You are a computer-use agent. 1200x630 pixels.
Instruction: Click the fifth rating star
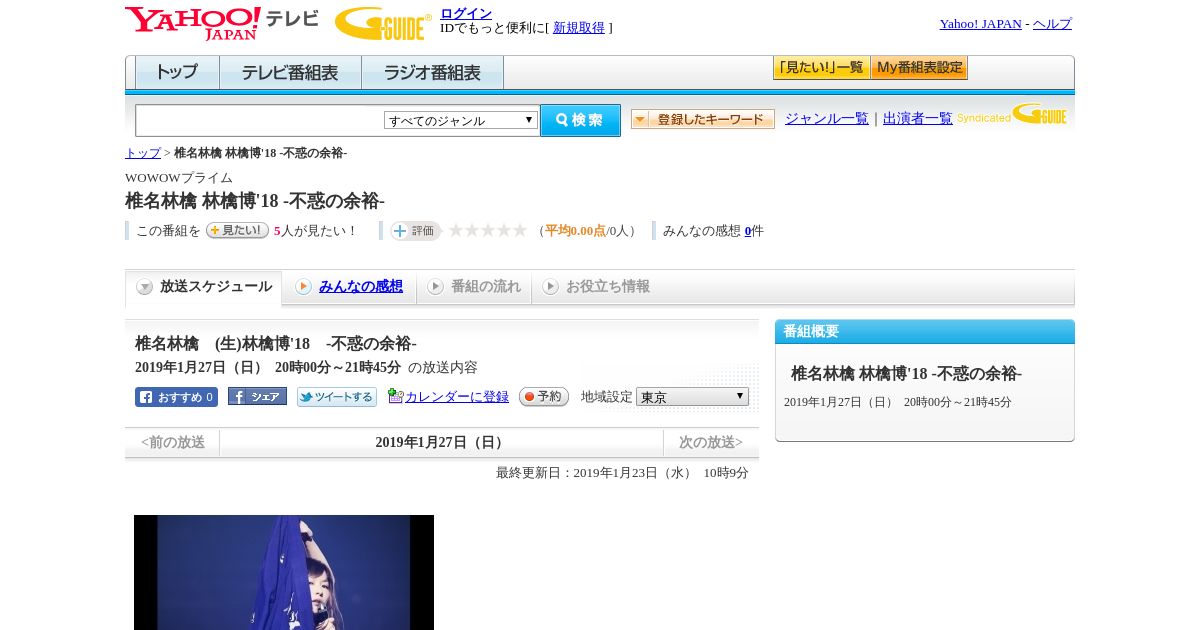[520, 230]
